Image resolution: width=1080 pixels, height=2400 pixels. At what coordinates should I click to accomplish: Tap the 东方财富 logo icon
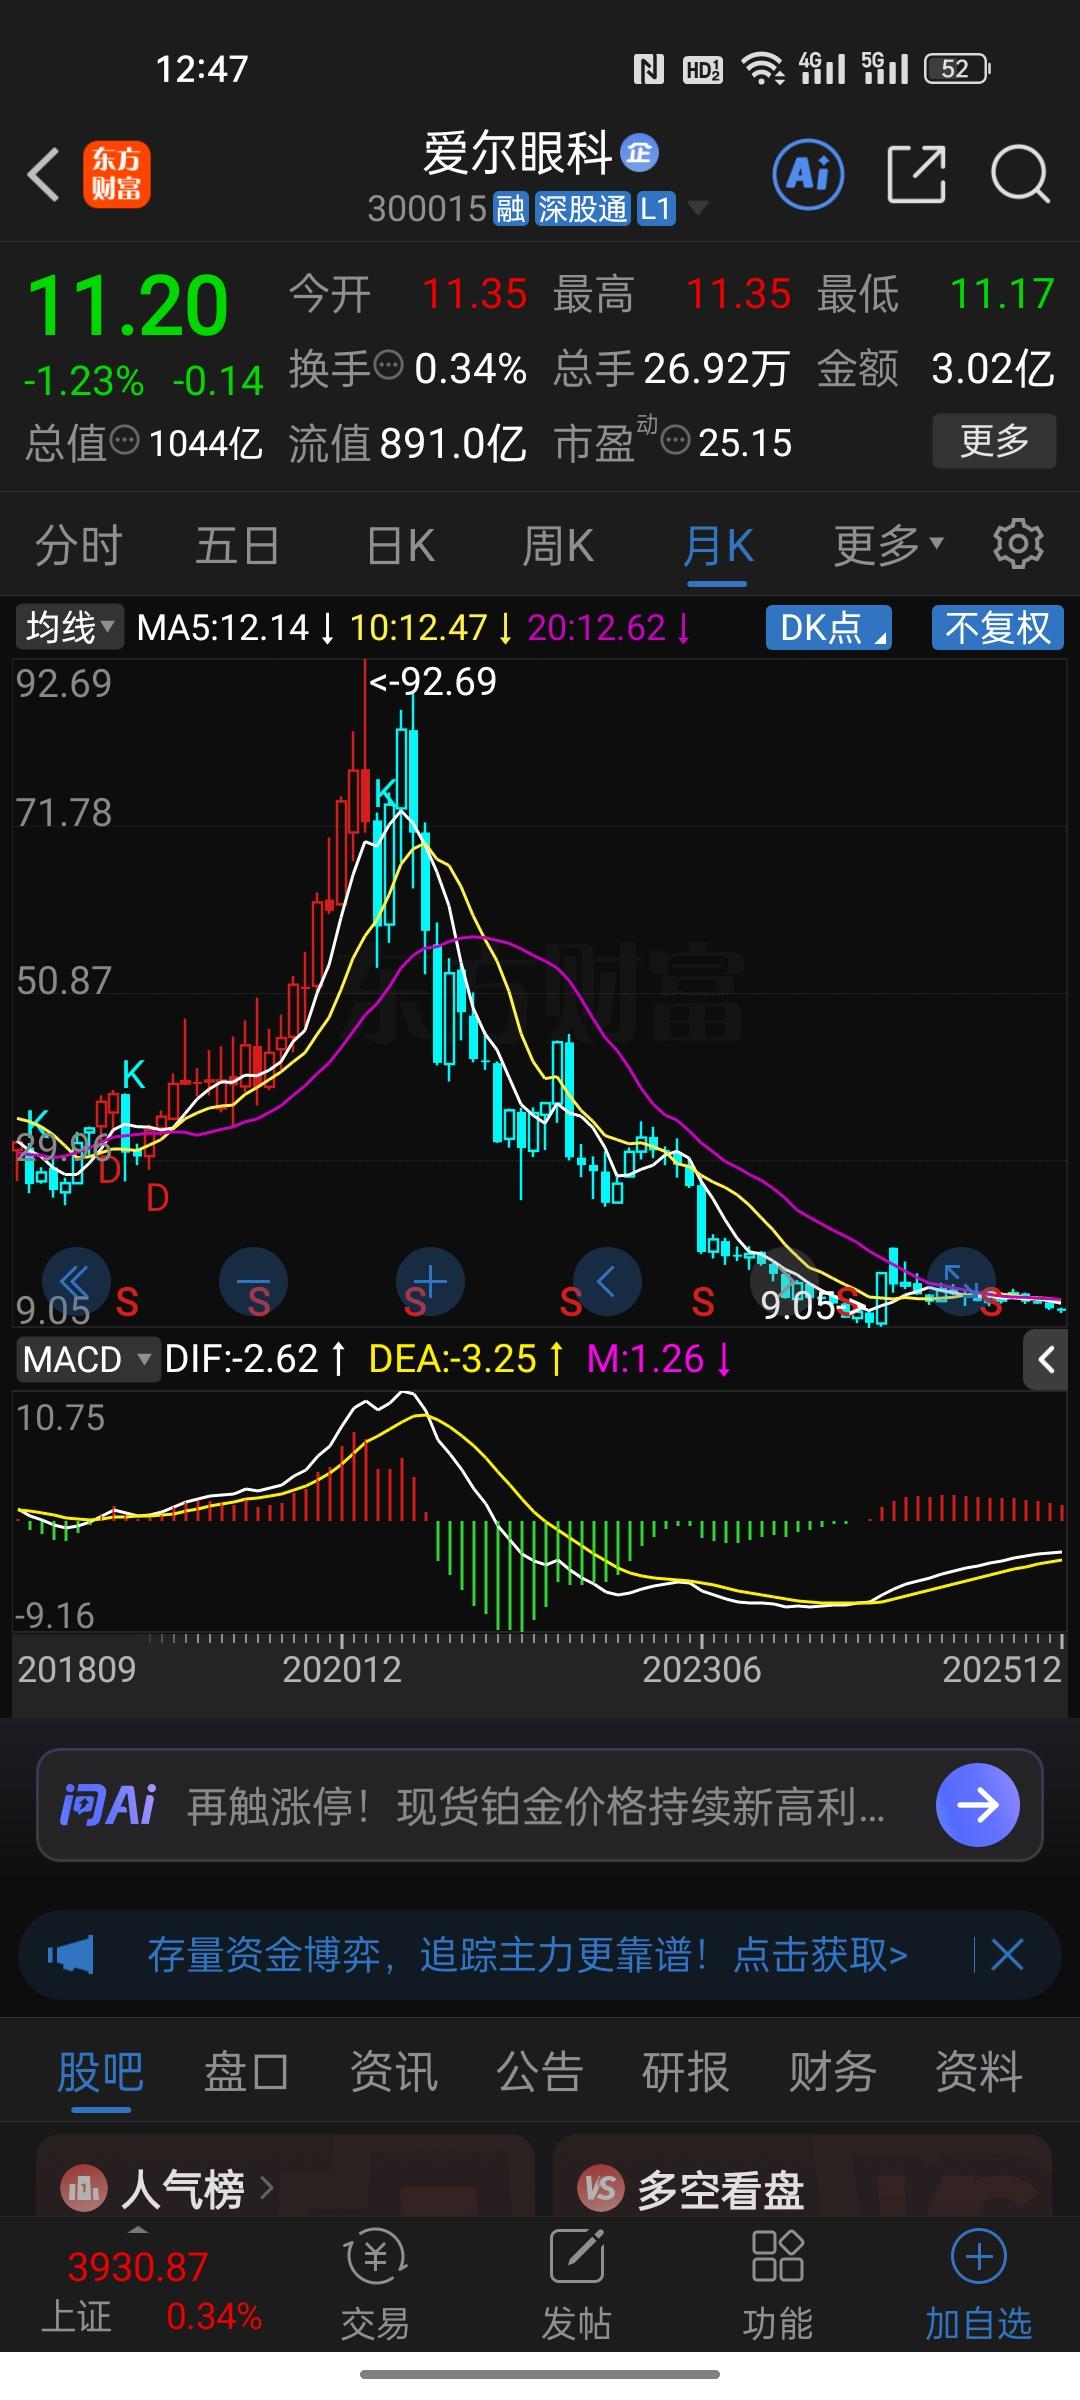tap(116, 174)
